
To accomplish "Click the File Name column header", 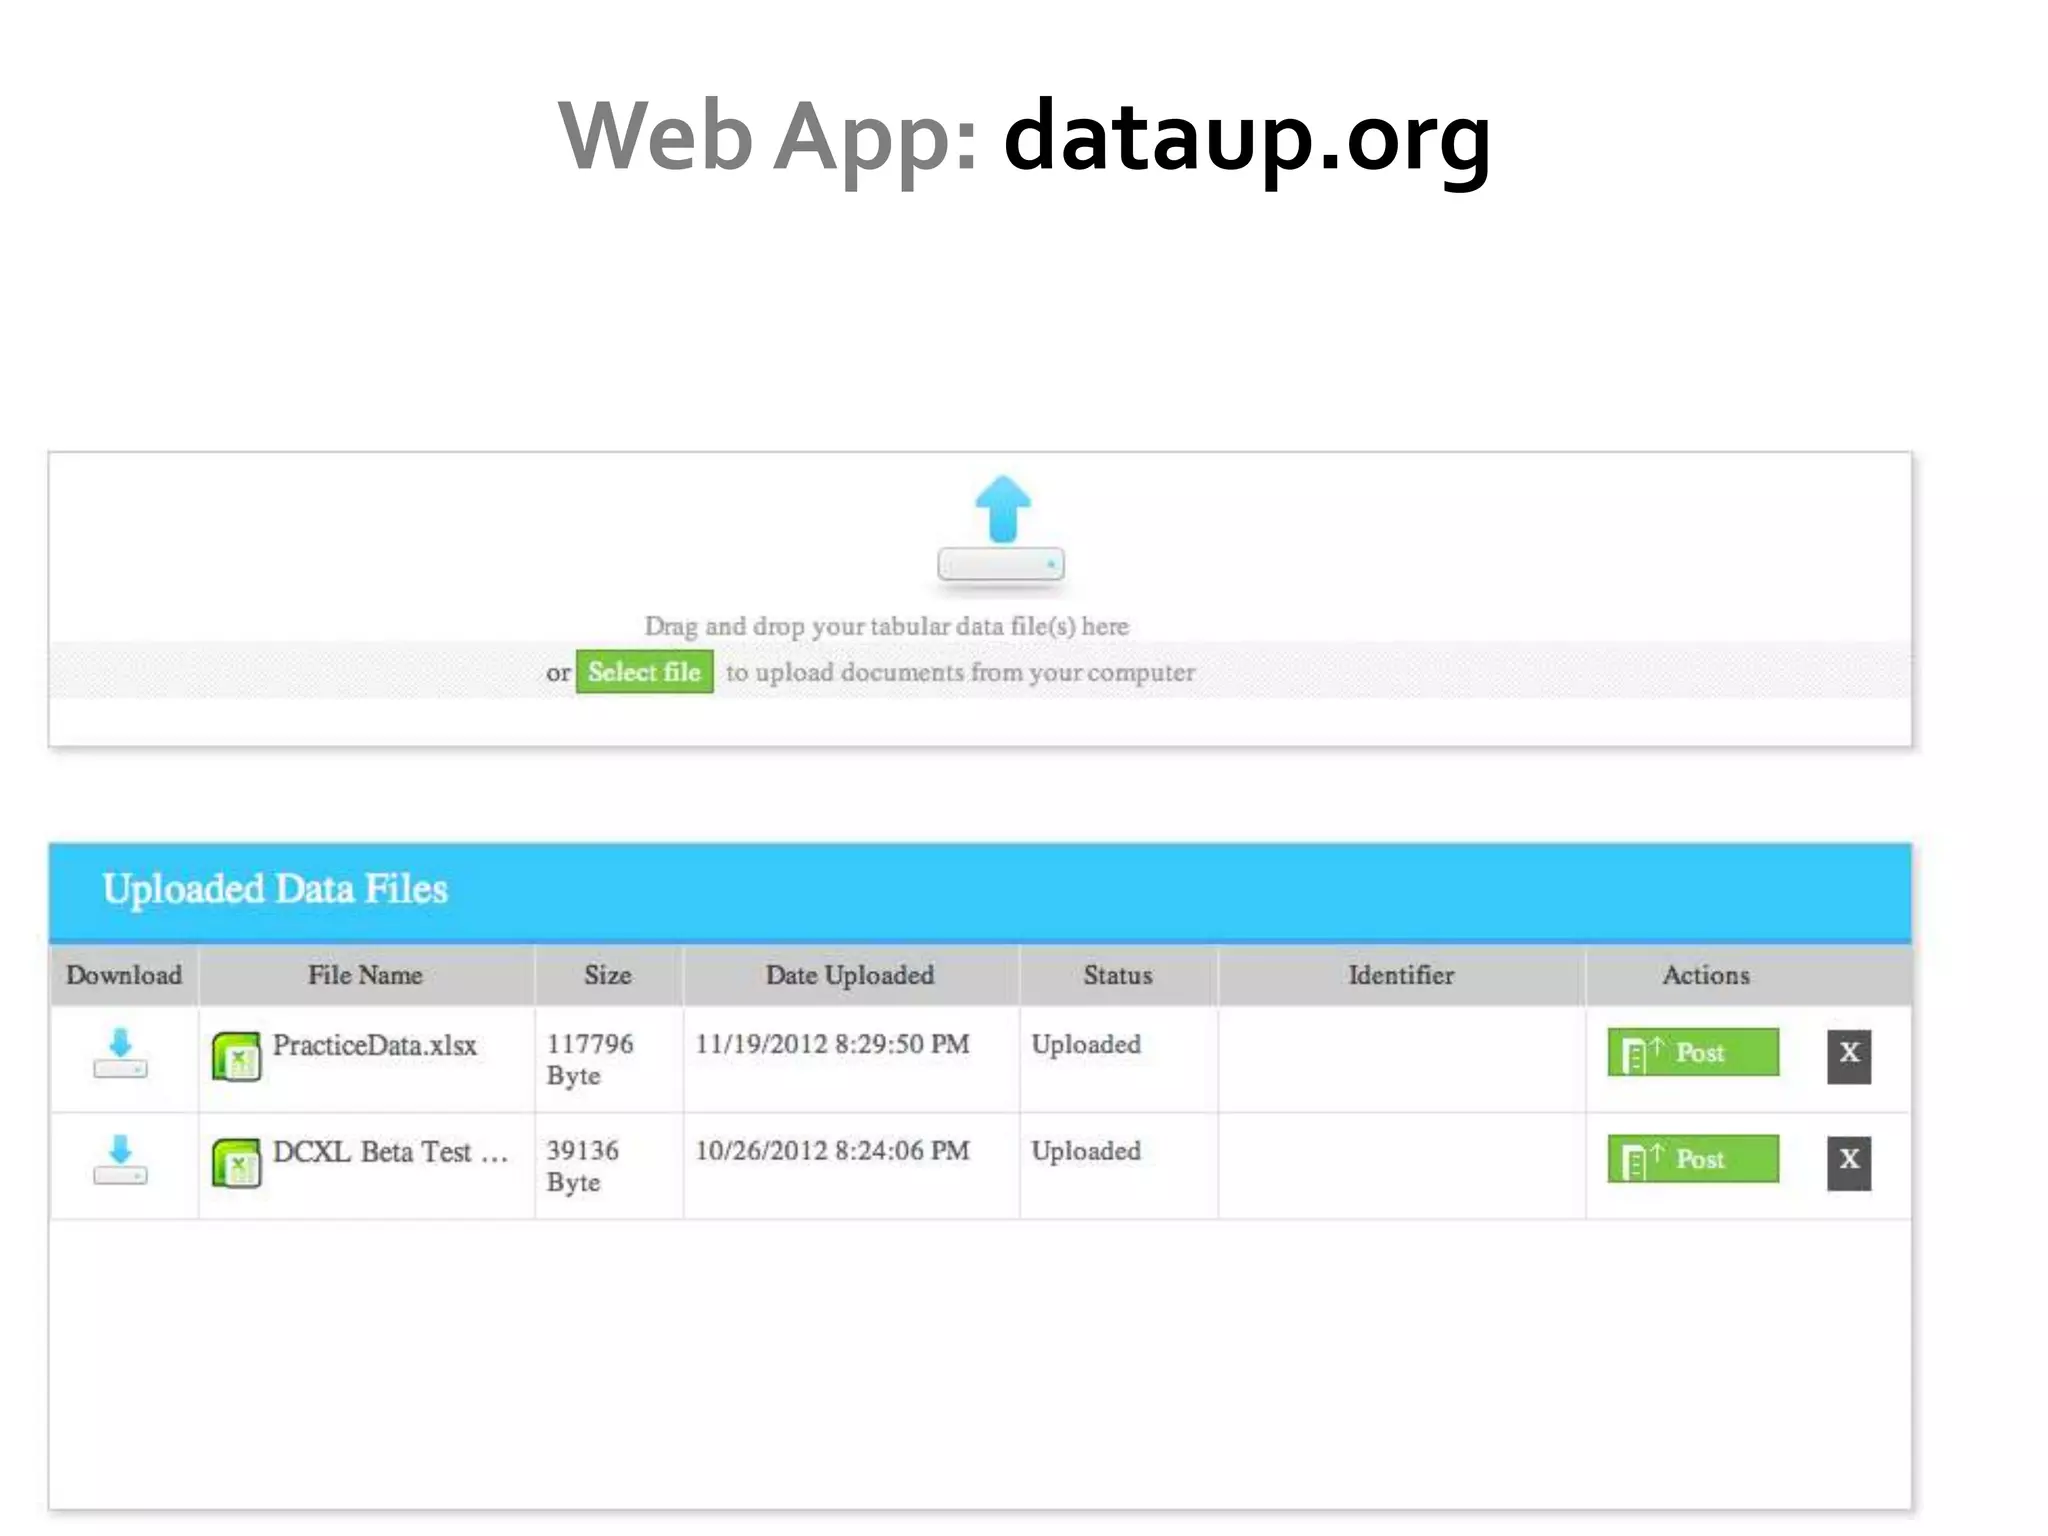I will click(366, 975).
